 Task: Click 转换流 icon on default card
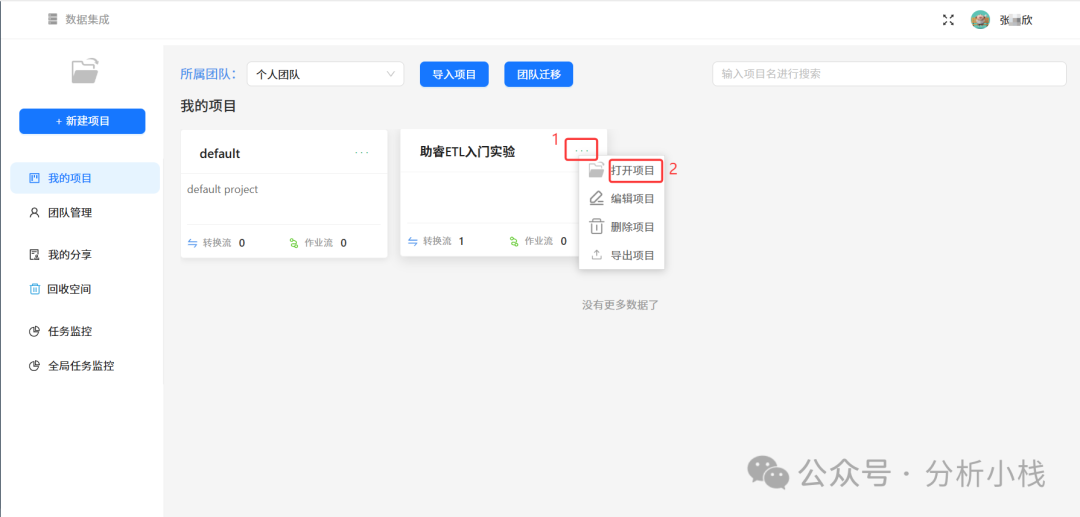192,243
